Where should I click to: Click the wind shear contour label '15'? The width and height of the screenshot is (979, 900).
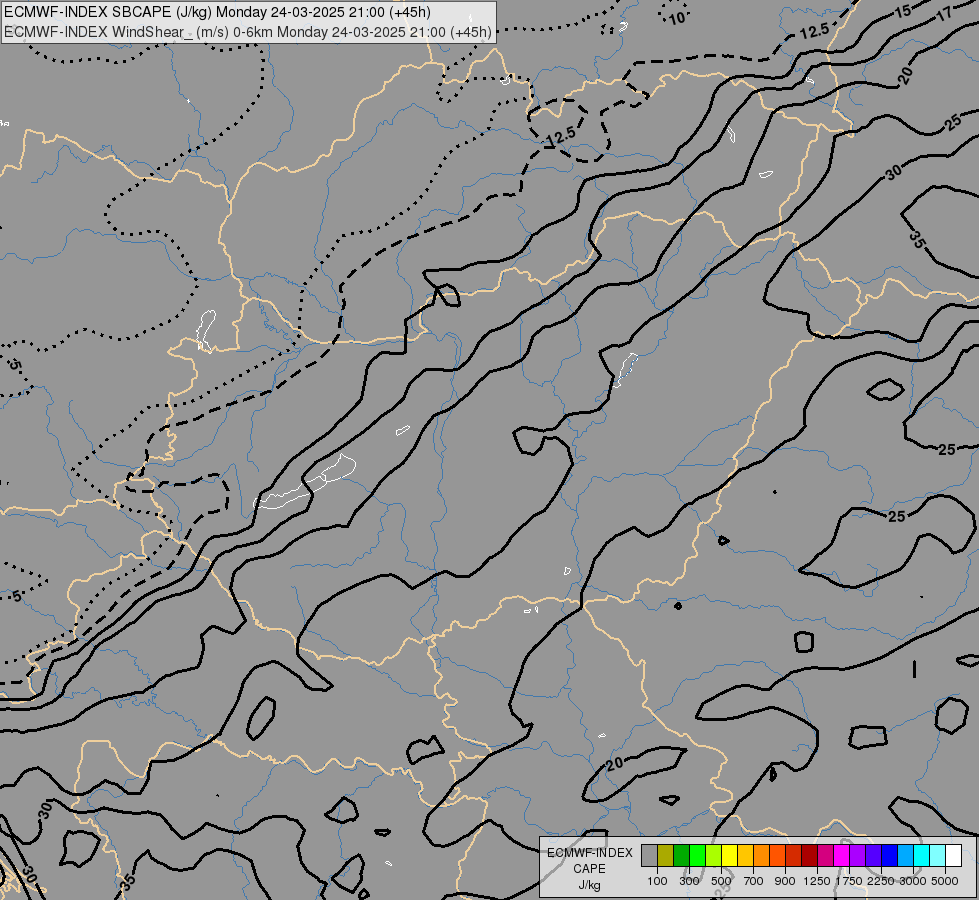(x=903, y=11)
